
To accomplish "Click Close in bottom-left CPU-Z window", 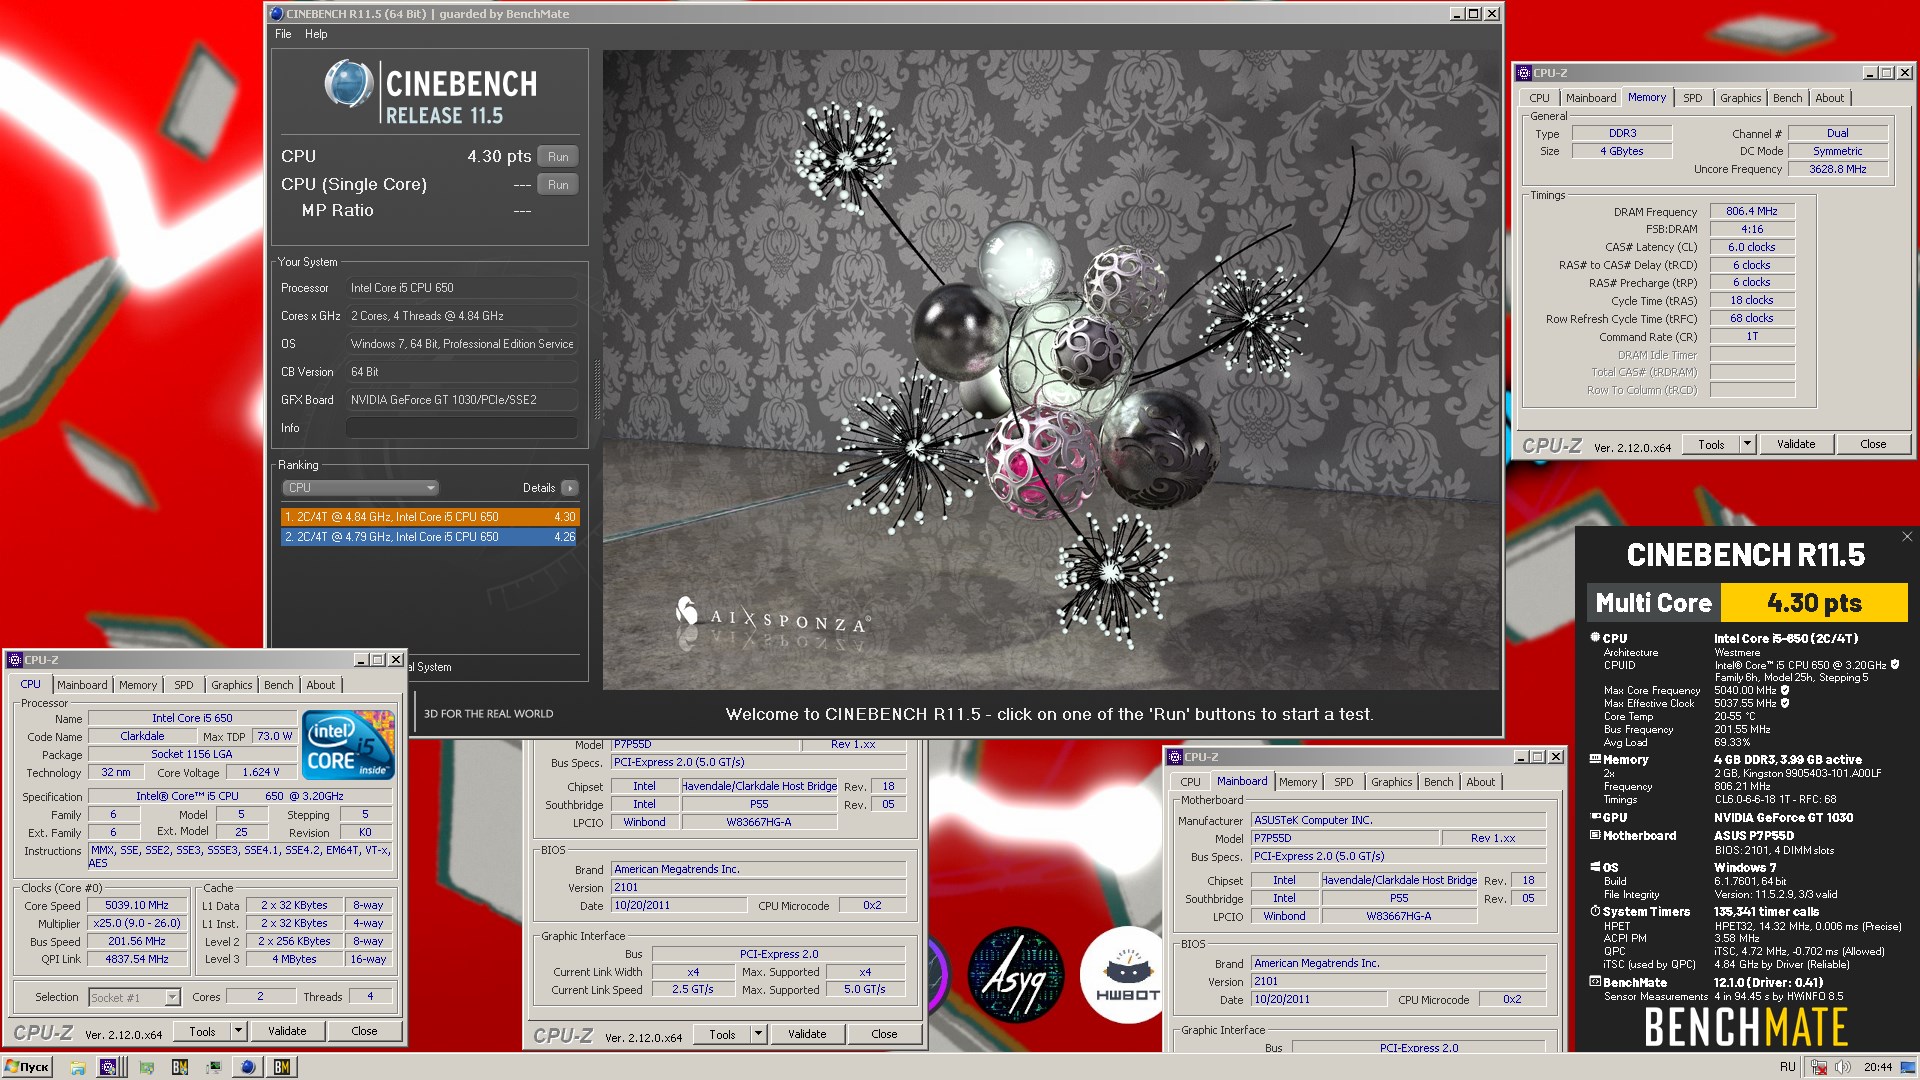I will click(364, 1031).
